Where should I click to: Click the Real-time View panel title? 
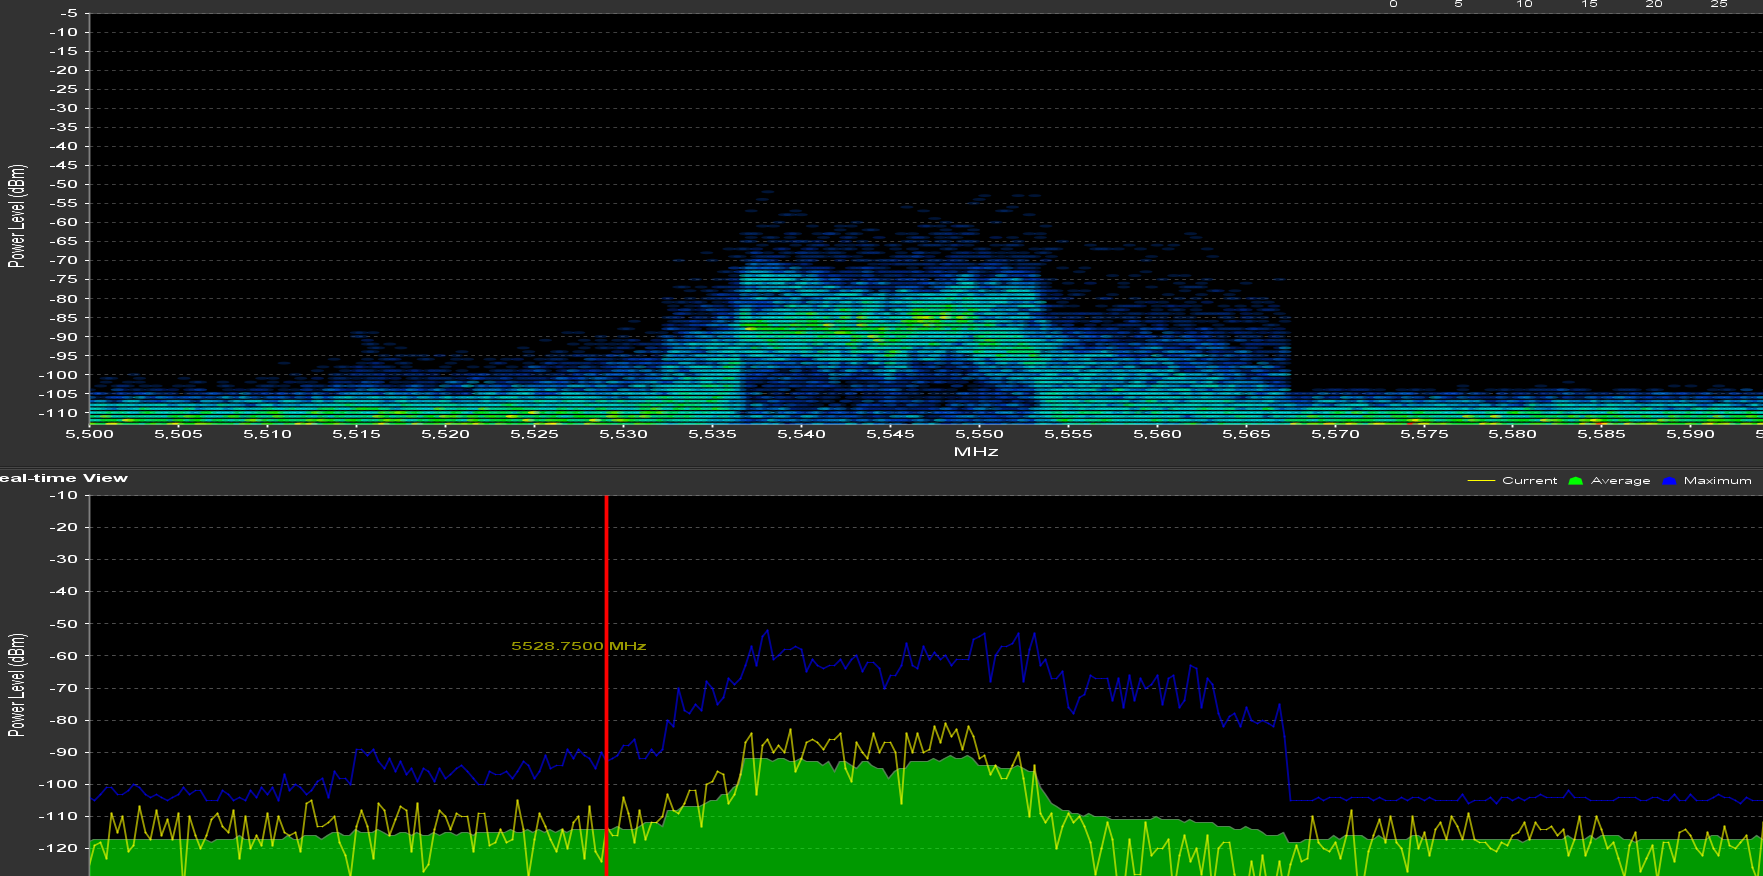[x=64, y=478]
